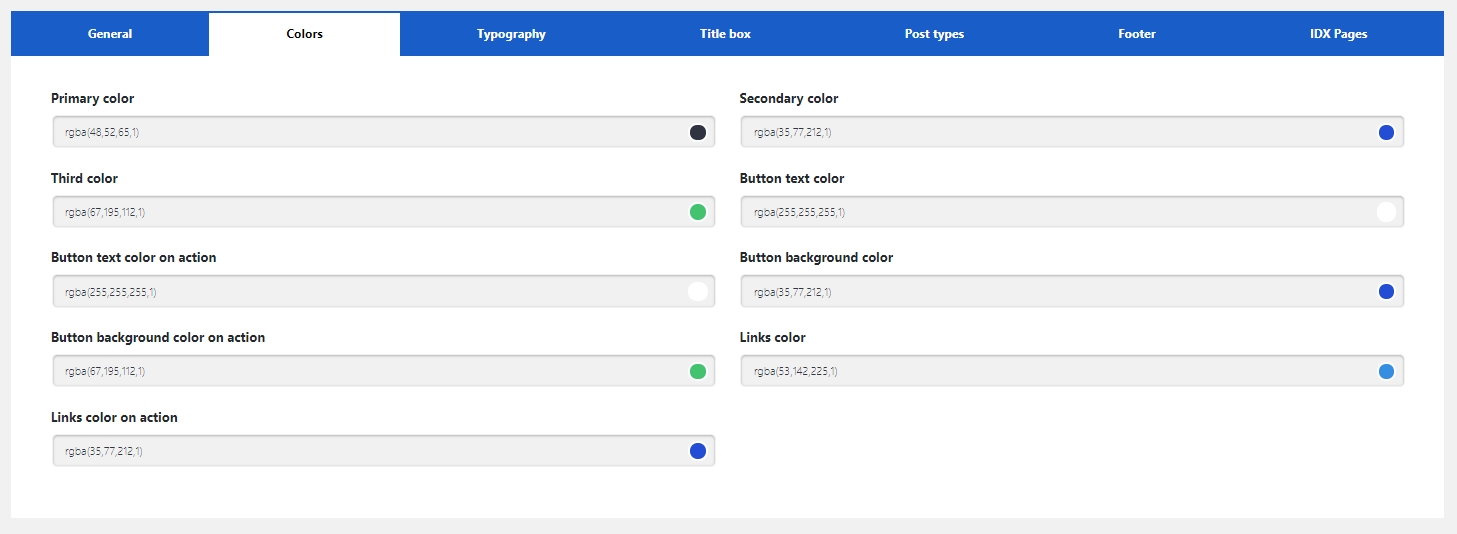The width and height of the screenshot is (1457, 534).
Task: Select the Footer tab
Action: [1137, 34]
